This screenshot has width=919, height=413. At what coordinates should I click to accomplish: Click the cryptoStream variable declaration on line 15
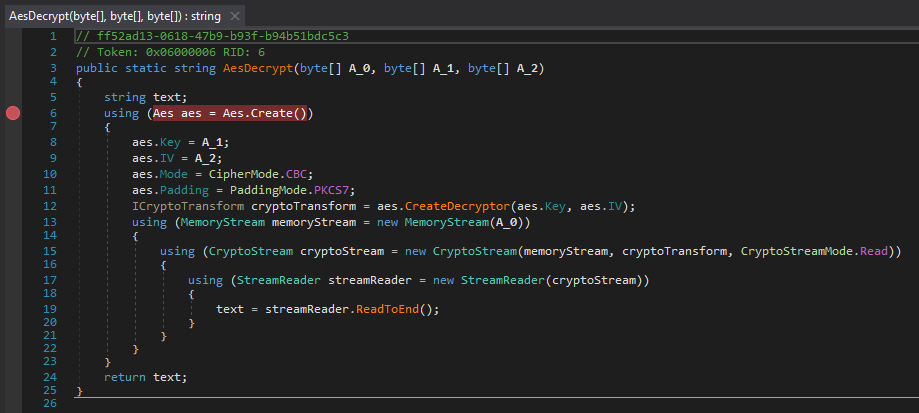click(342, 251)
